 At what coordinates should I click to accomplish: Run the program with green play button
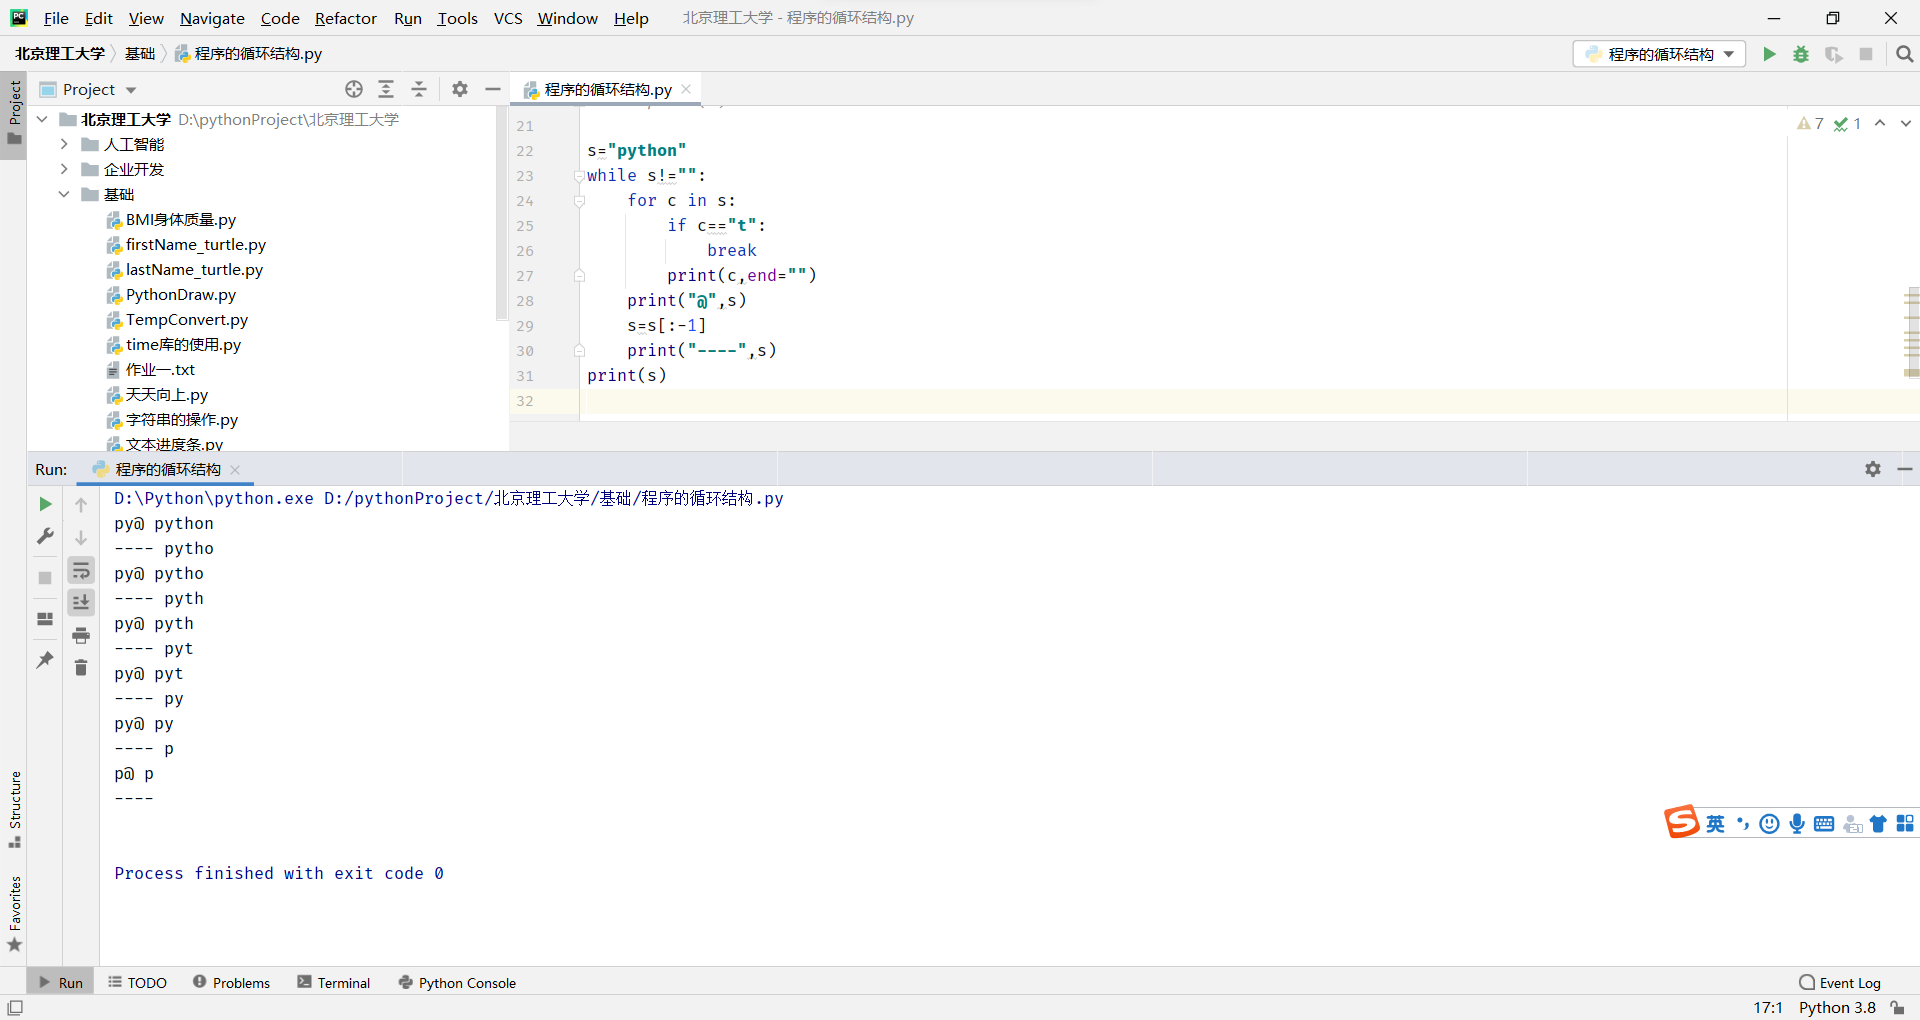pyautogui.click(x=1769, y=54)
